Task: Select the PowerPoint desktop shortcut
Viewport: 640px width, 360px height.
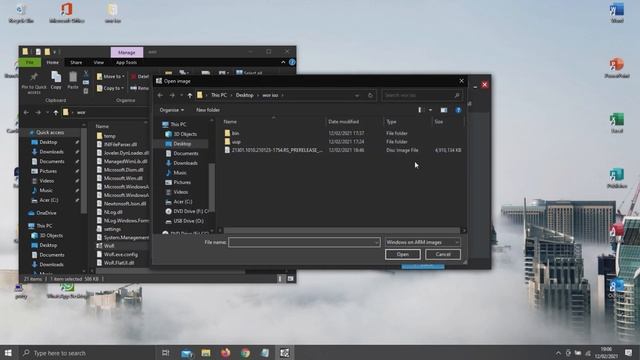Action: point(617,68)
